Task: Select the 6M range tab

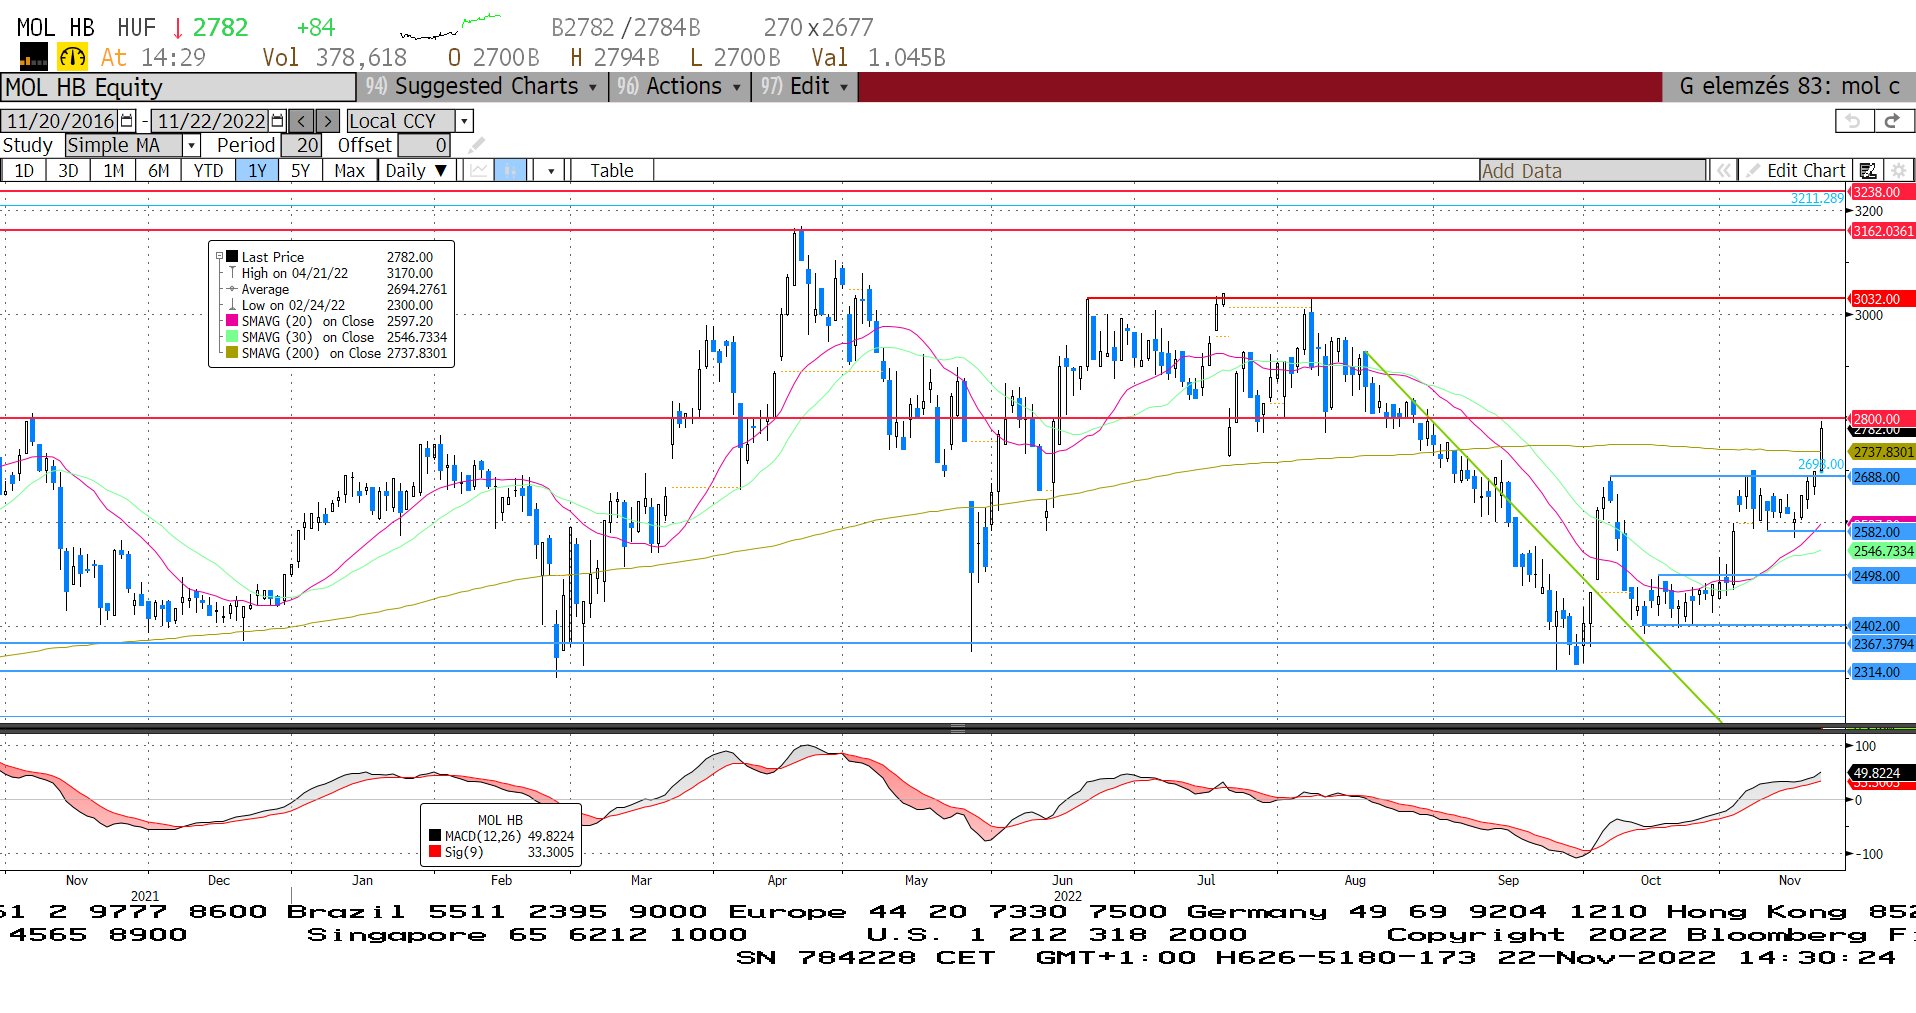Action: click(158, 171)
